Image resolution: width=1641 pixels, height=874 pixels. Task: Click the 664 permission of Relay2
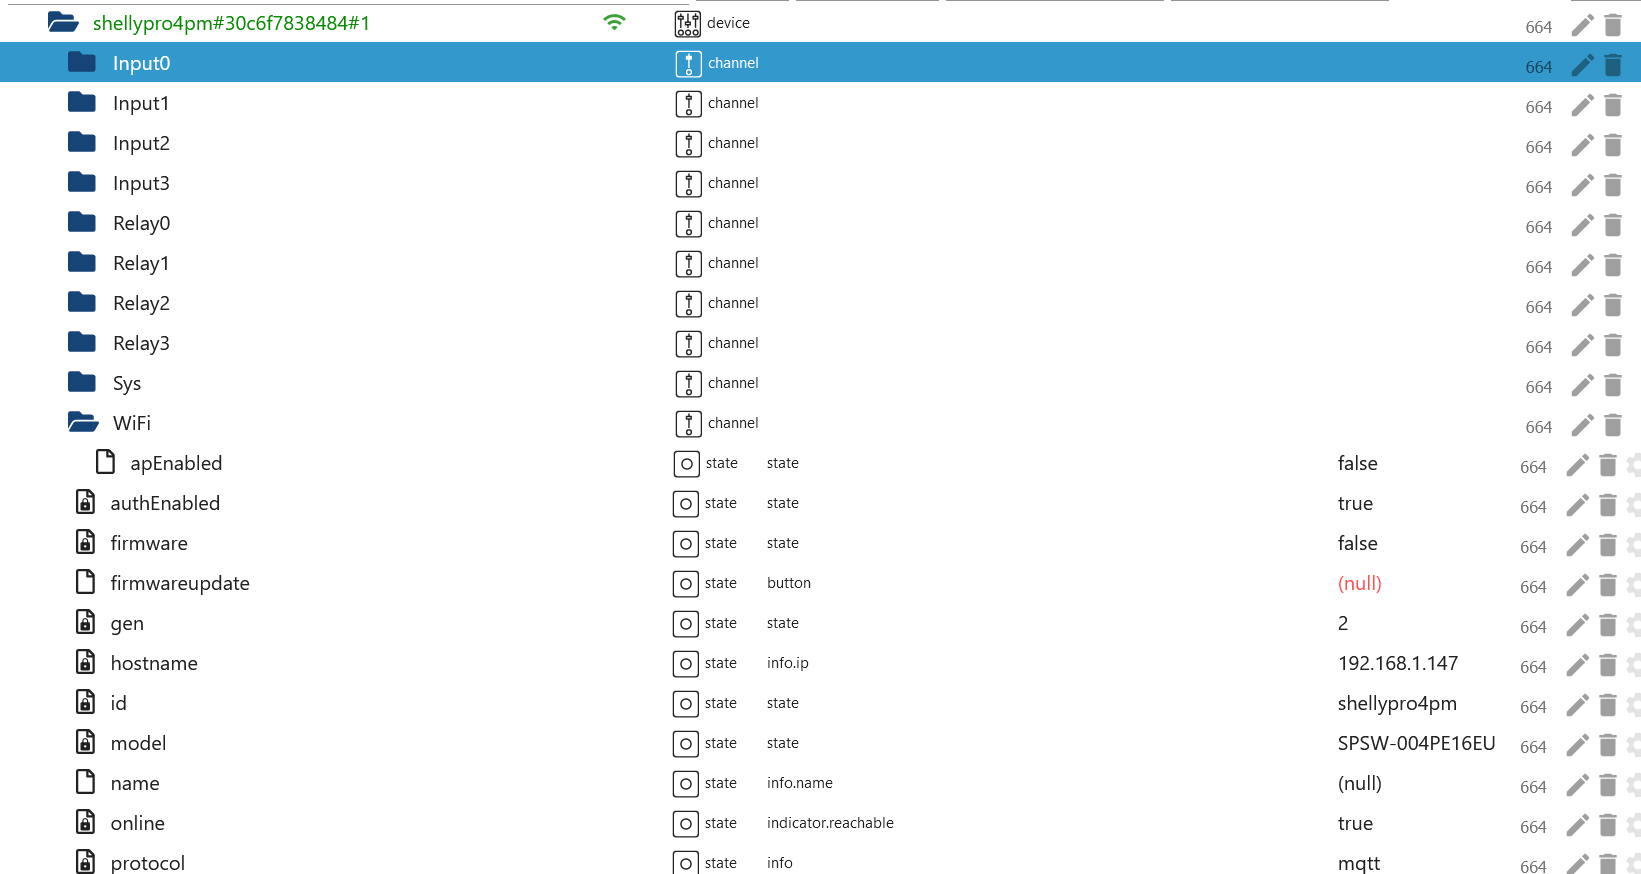pyautogui.click(x=1538, y=307)
